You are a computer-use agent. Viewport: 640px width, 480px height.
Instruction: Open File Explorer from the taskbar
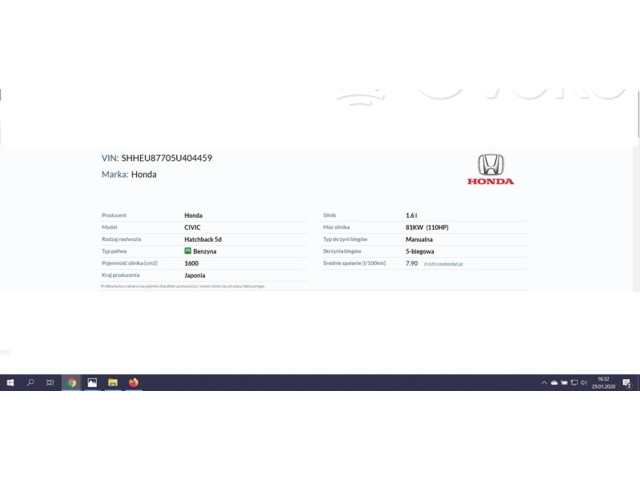click(113, 382)
